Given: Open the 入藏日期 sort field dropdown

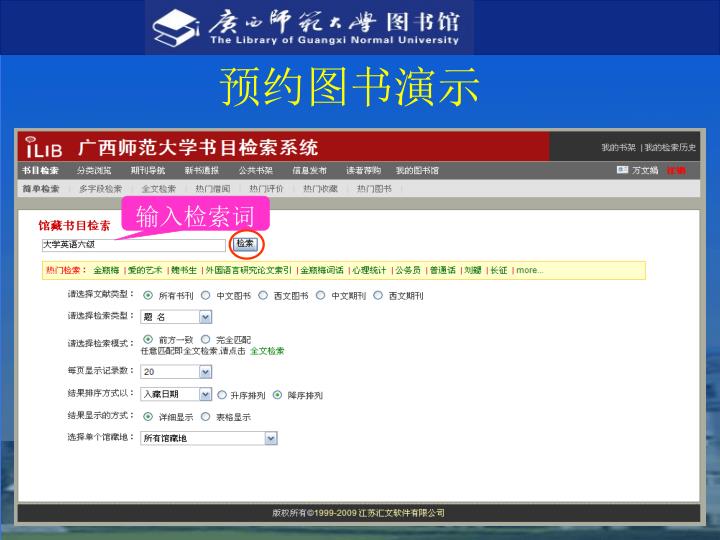Looking at the screenshot, I should point(176,394).
